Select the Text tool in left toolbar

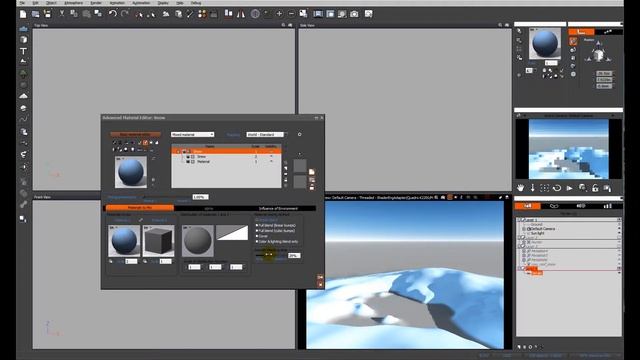coord(23,51)
